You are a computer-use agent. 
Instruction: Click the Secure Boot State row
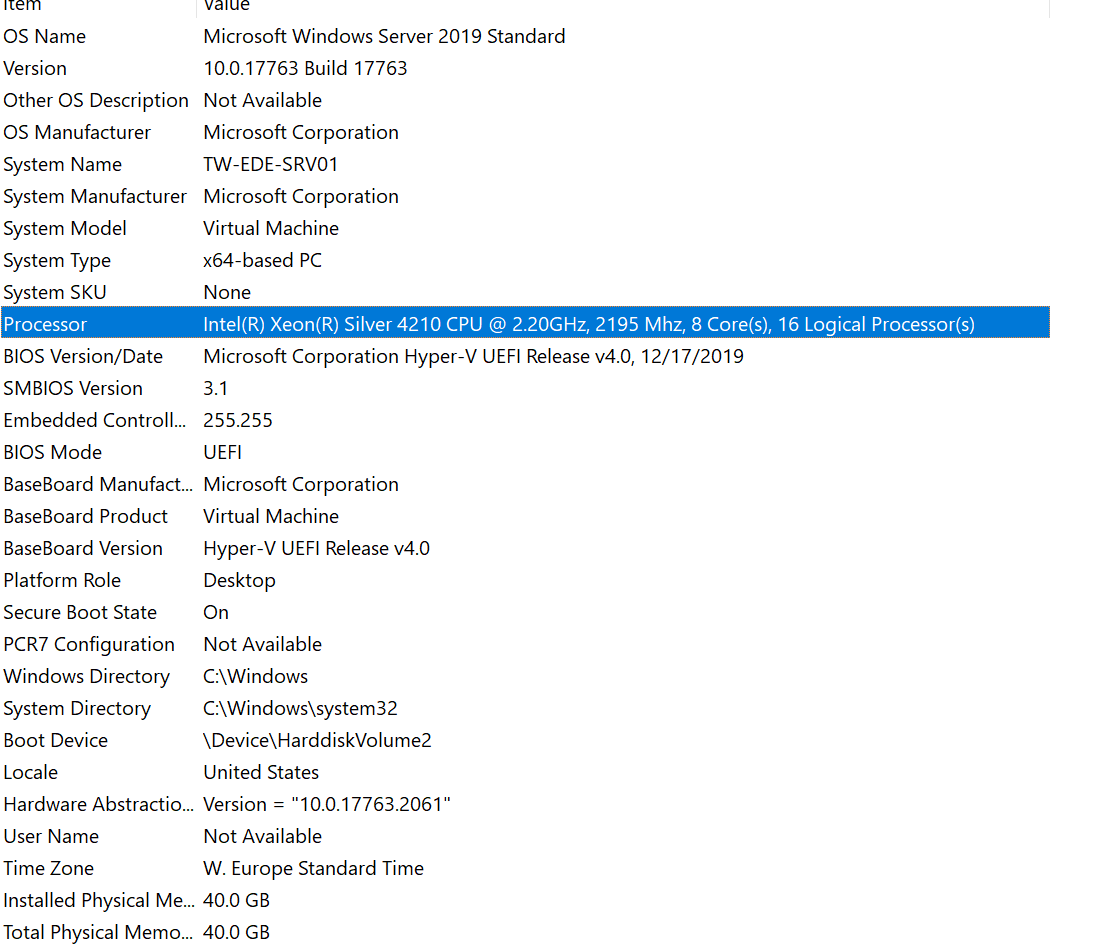[x=80, y=613]
